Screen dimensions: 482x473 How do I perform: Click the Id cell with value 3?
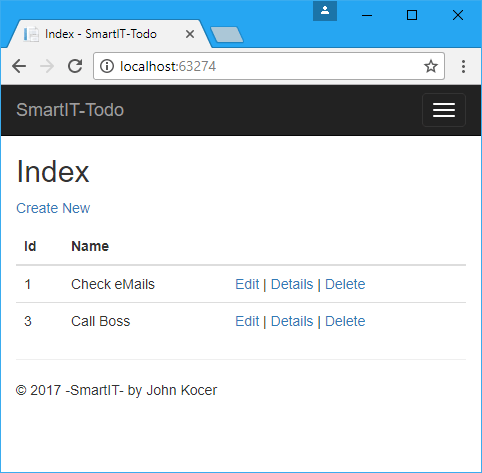[28, 321]
